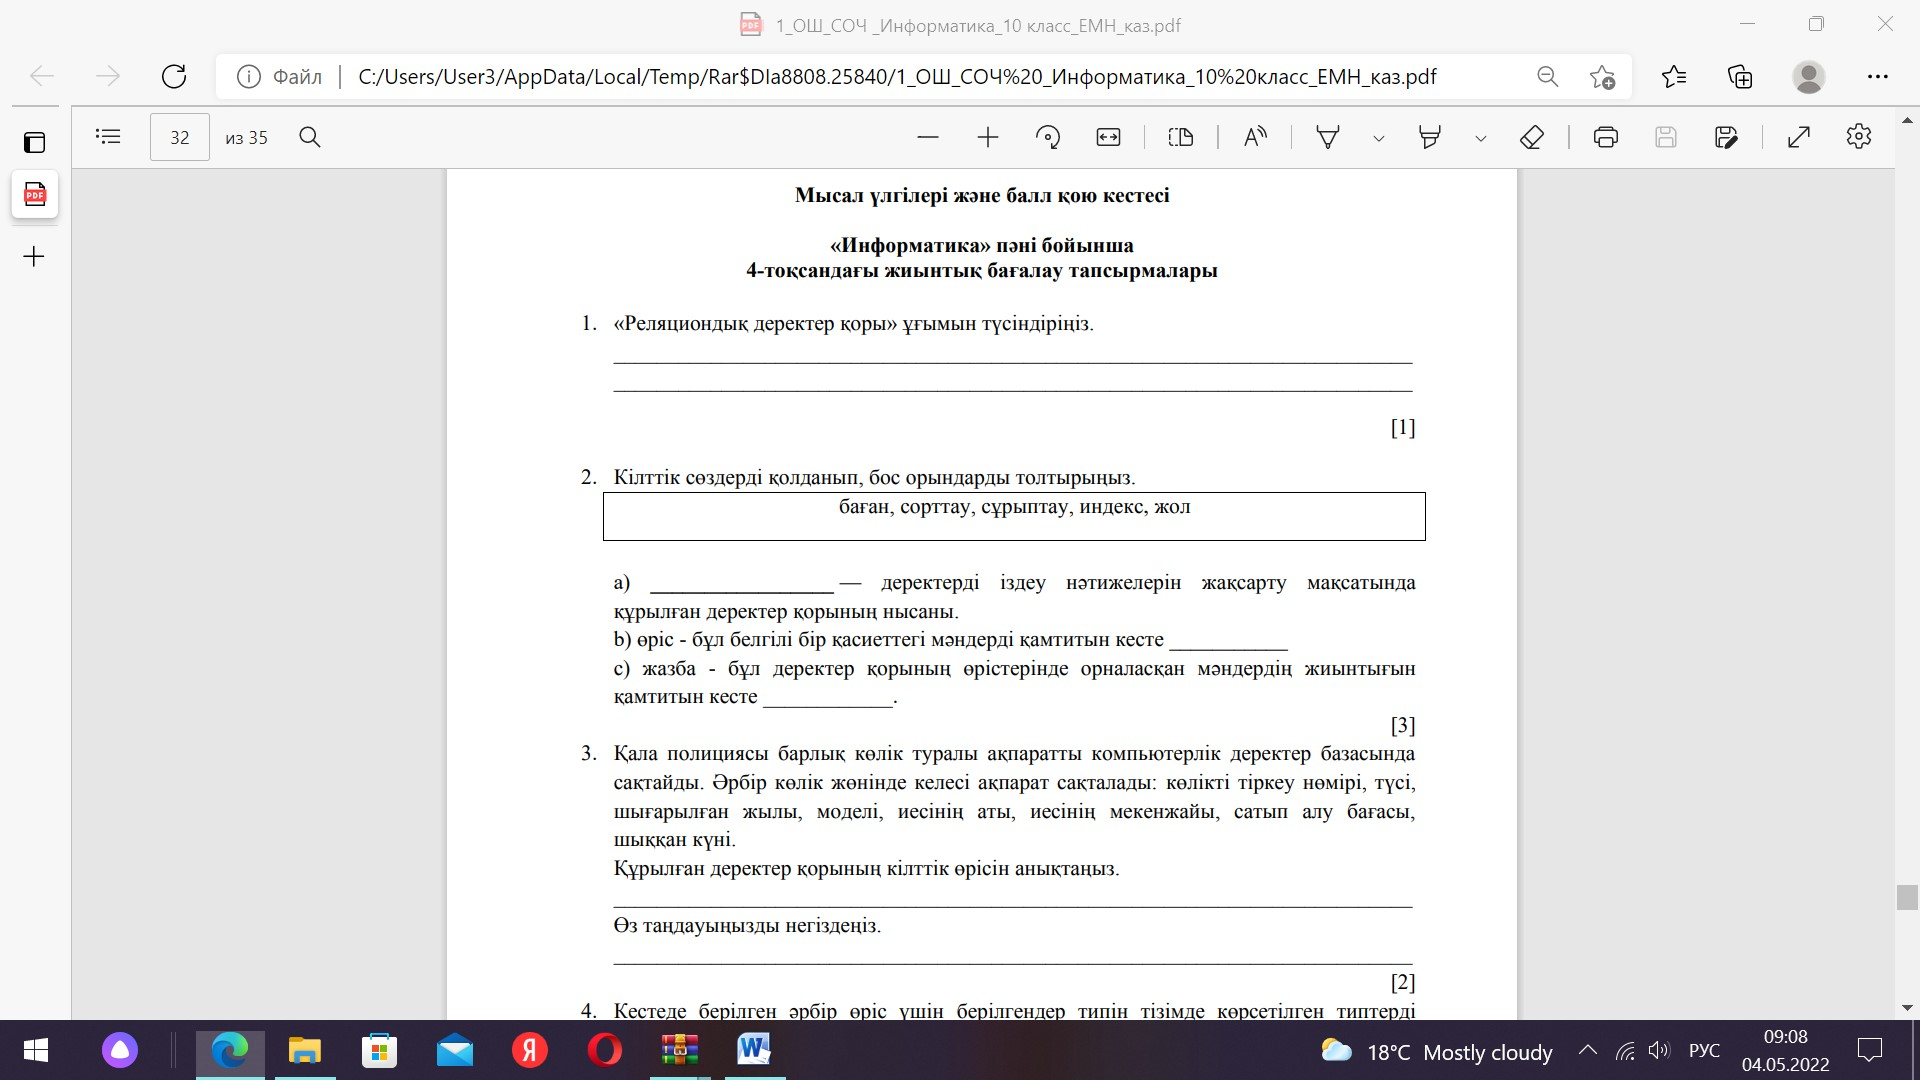
Task: Click the page number input field
Action: coord(180,137)
